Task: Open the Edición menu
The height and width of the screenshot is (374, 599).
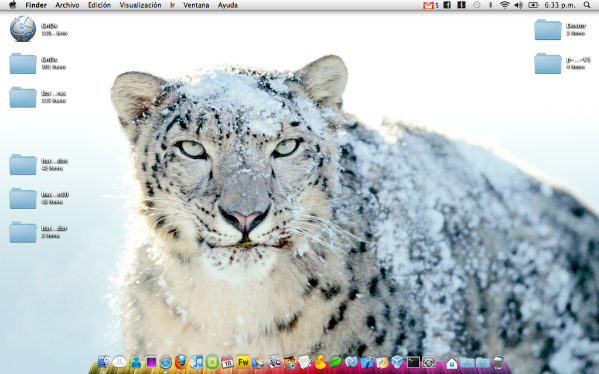Action: [99, 5]
